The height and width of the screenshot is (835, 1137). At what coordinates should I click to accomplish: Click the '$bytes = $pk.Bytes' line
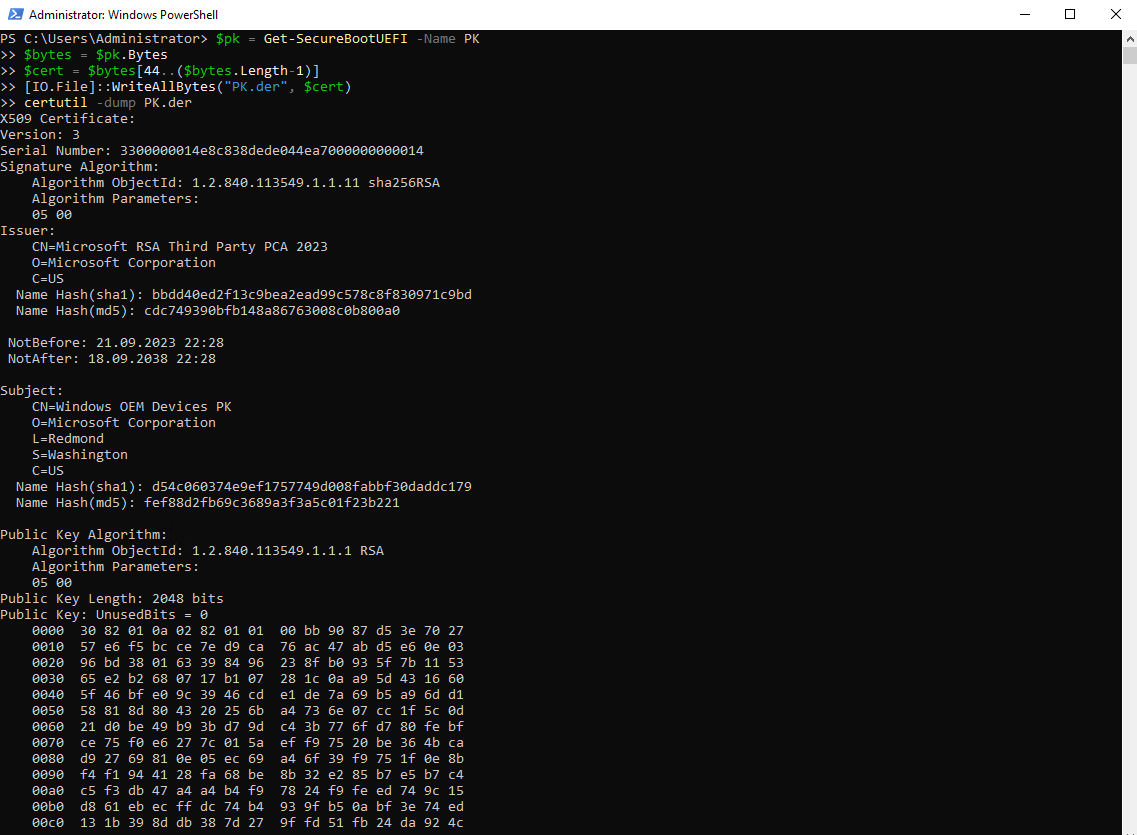96,54
